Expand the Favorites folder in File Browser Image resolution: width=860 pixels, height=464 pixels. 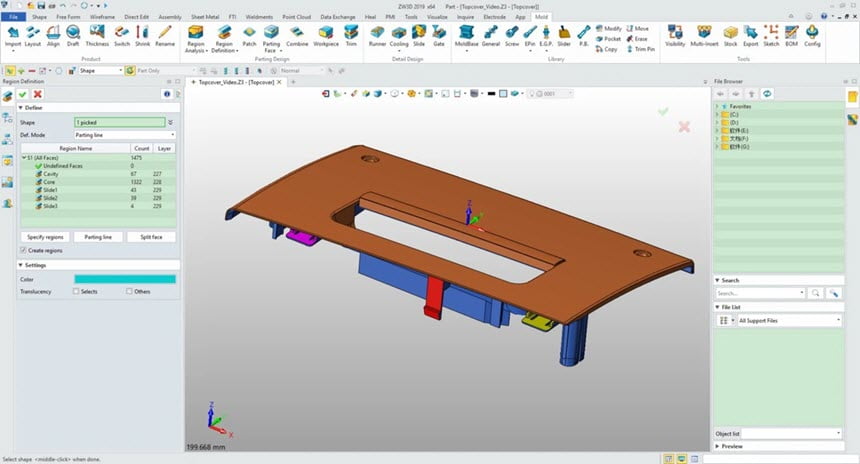click(x=717, y=106)
